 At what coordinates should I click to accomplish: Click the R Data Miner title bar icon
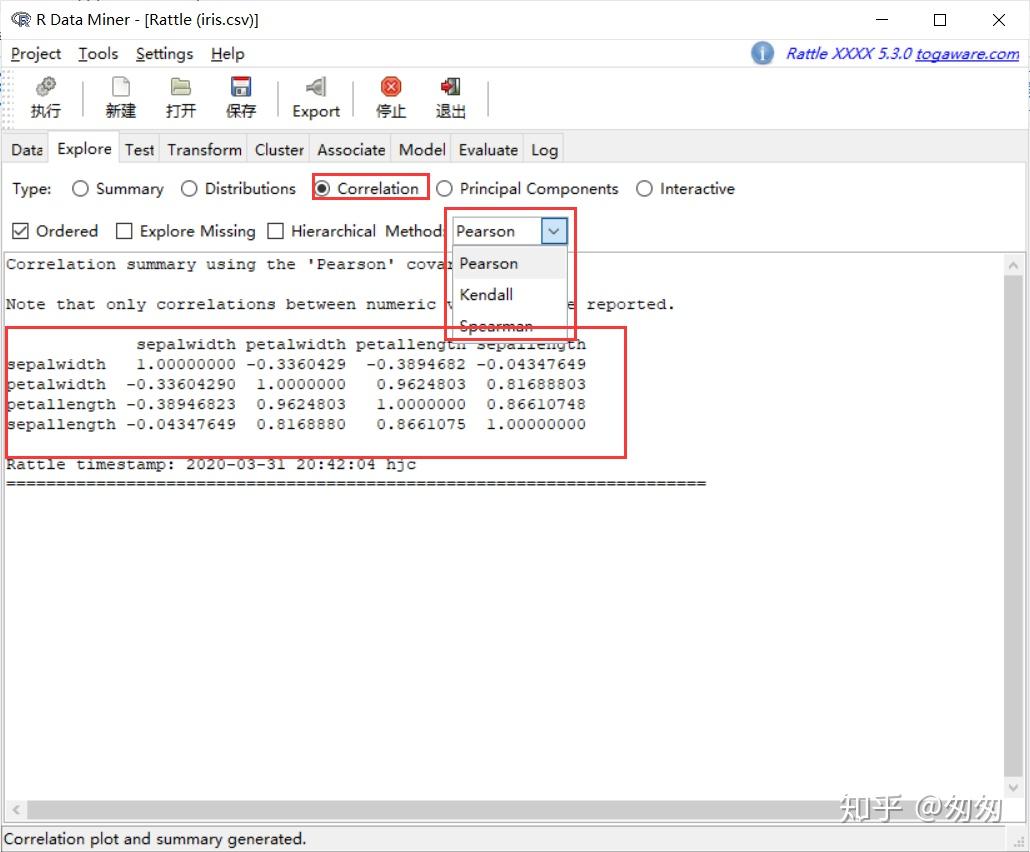pyautogui.click(x=21, y=19)
